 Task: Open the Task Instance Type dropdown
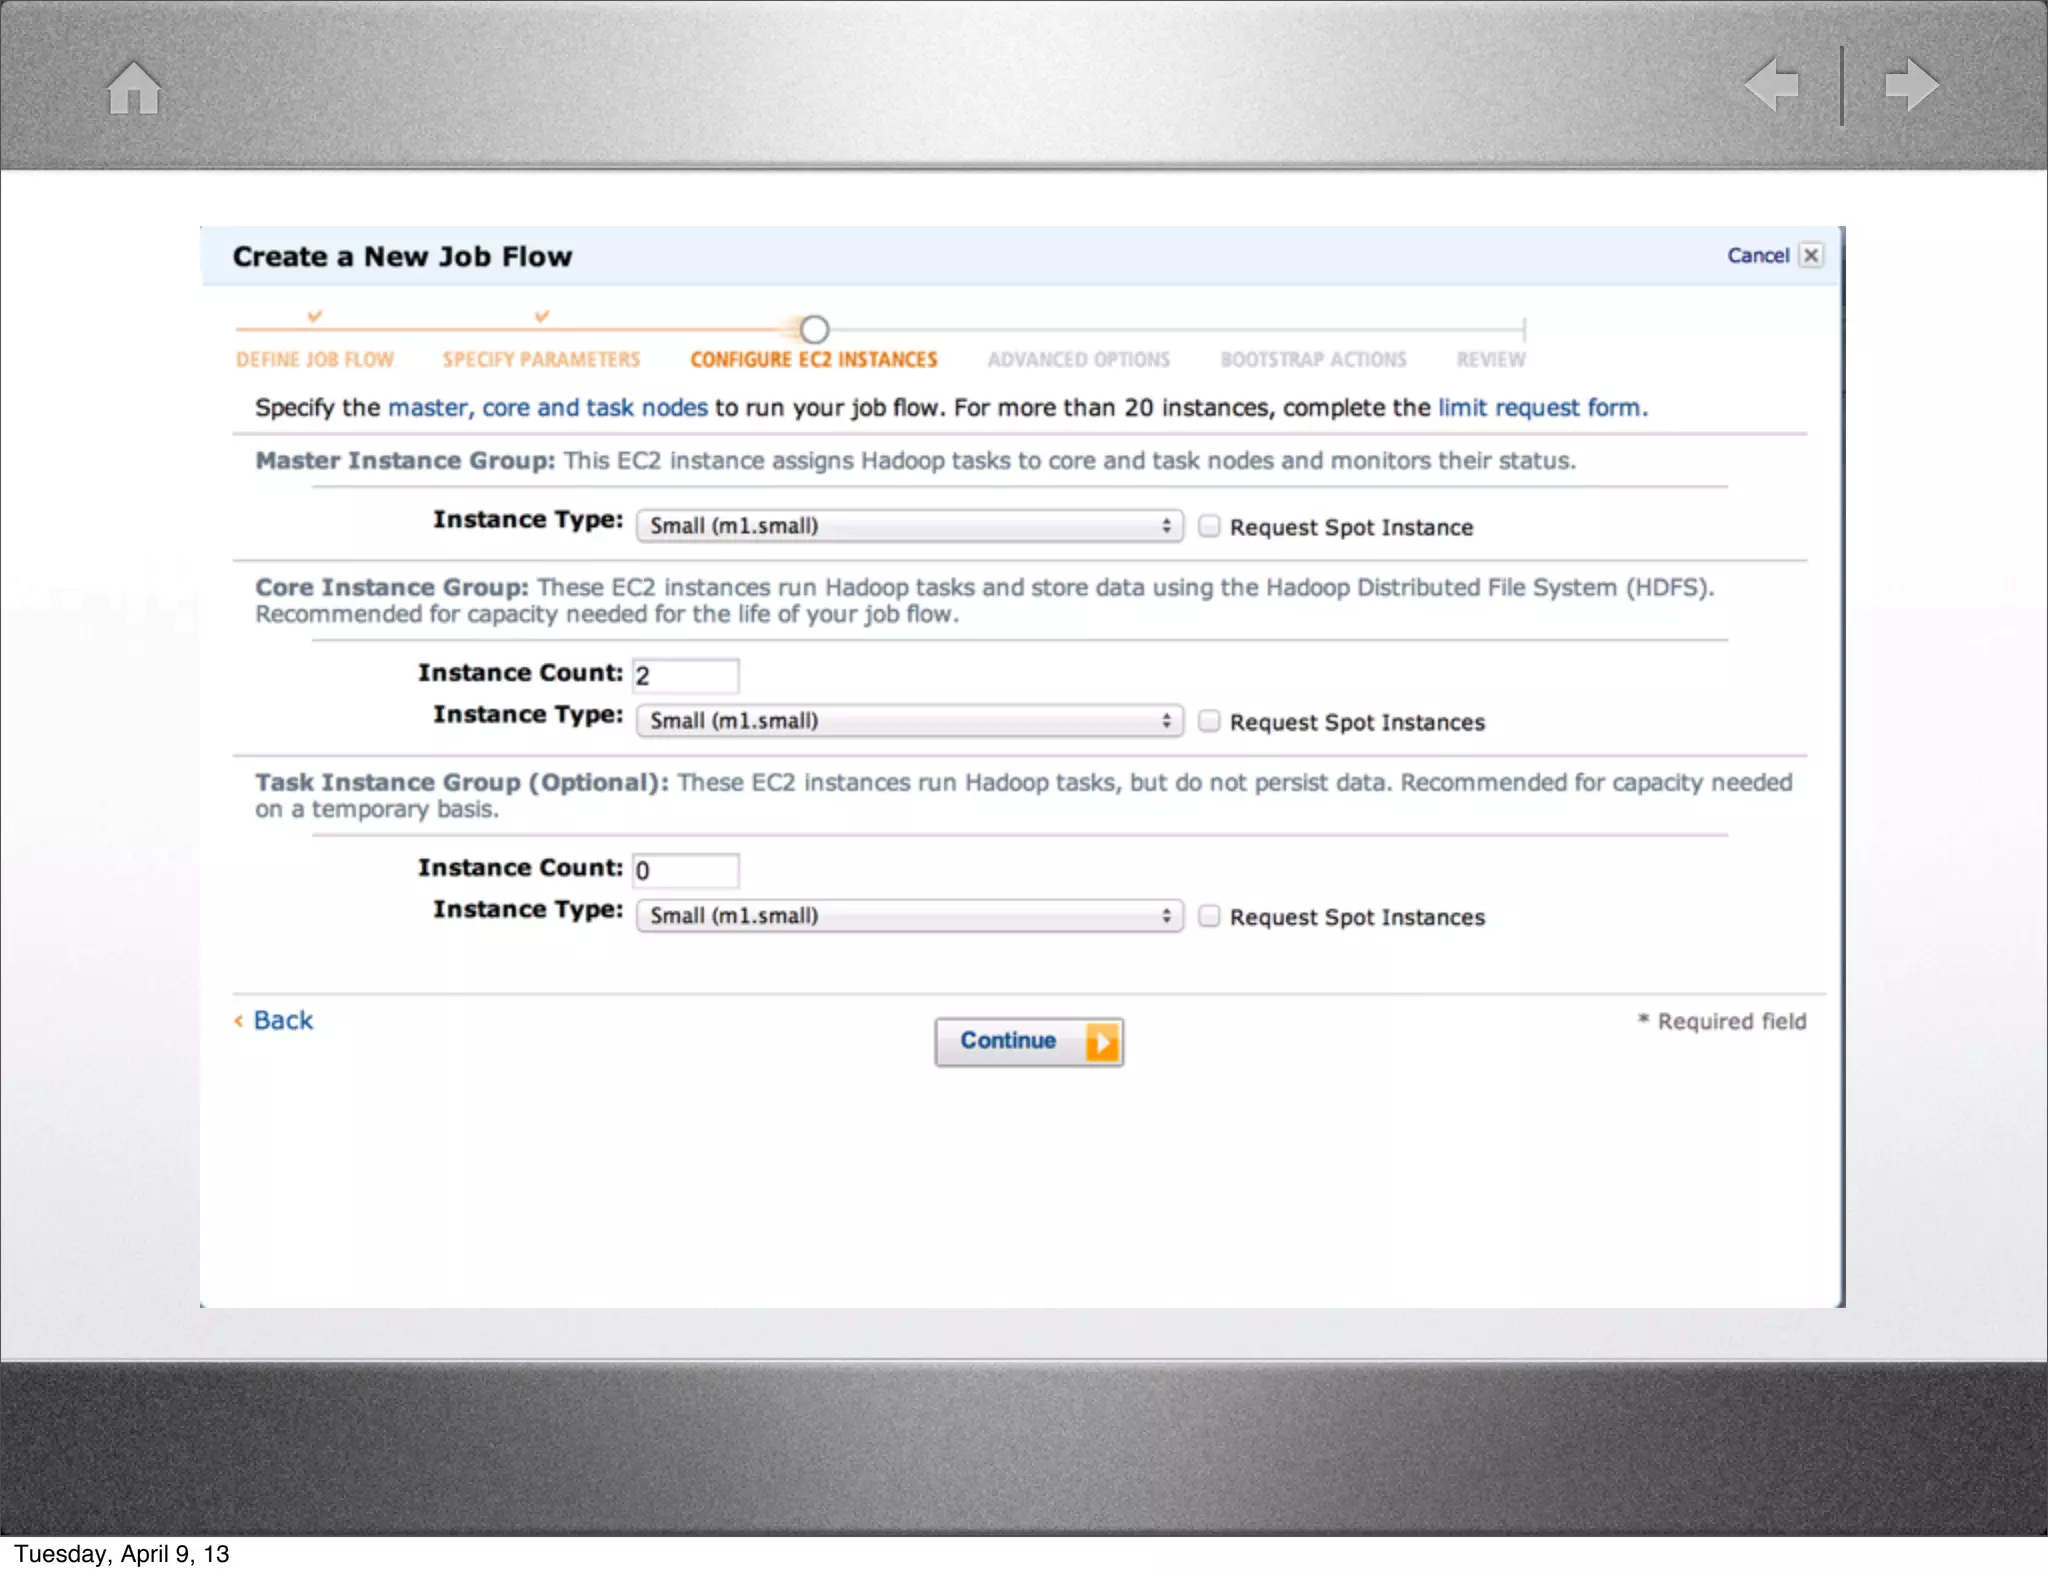pyautogui.click(x=909, y=916)
